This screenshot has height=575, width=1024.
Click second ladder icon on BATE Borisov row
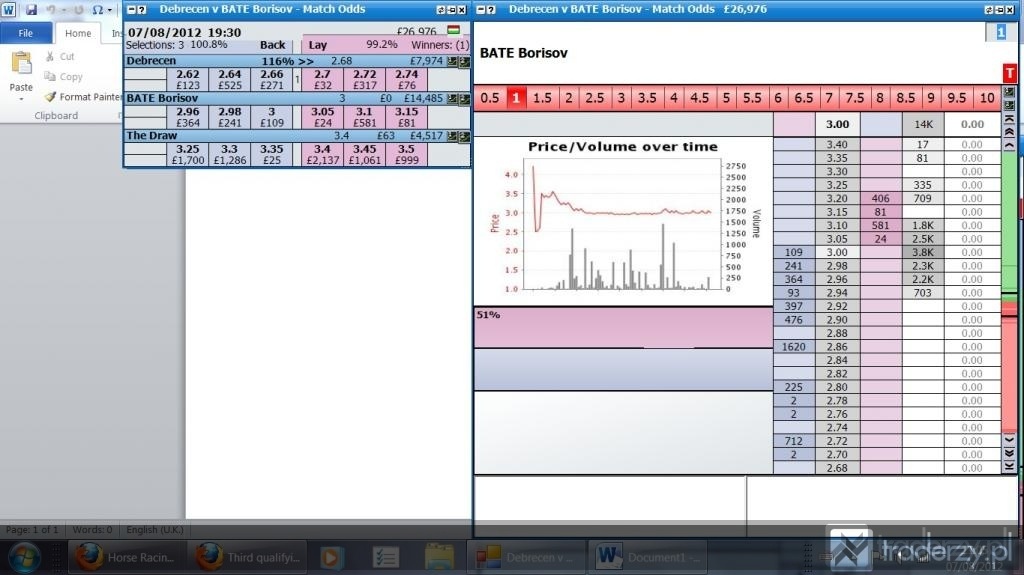point(464,99)
